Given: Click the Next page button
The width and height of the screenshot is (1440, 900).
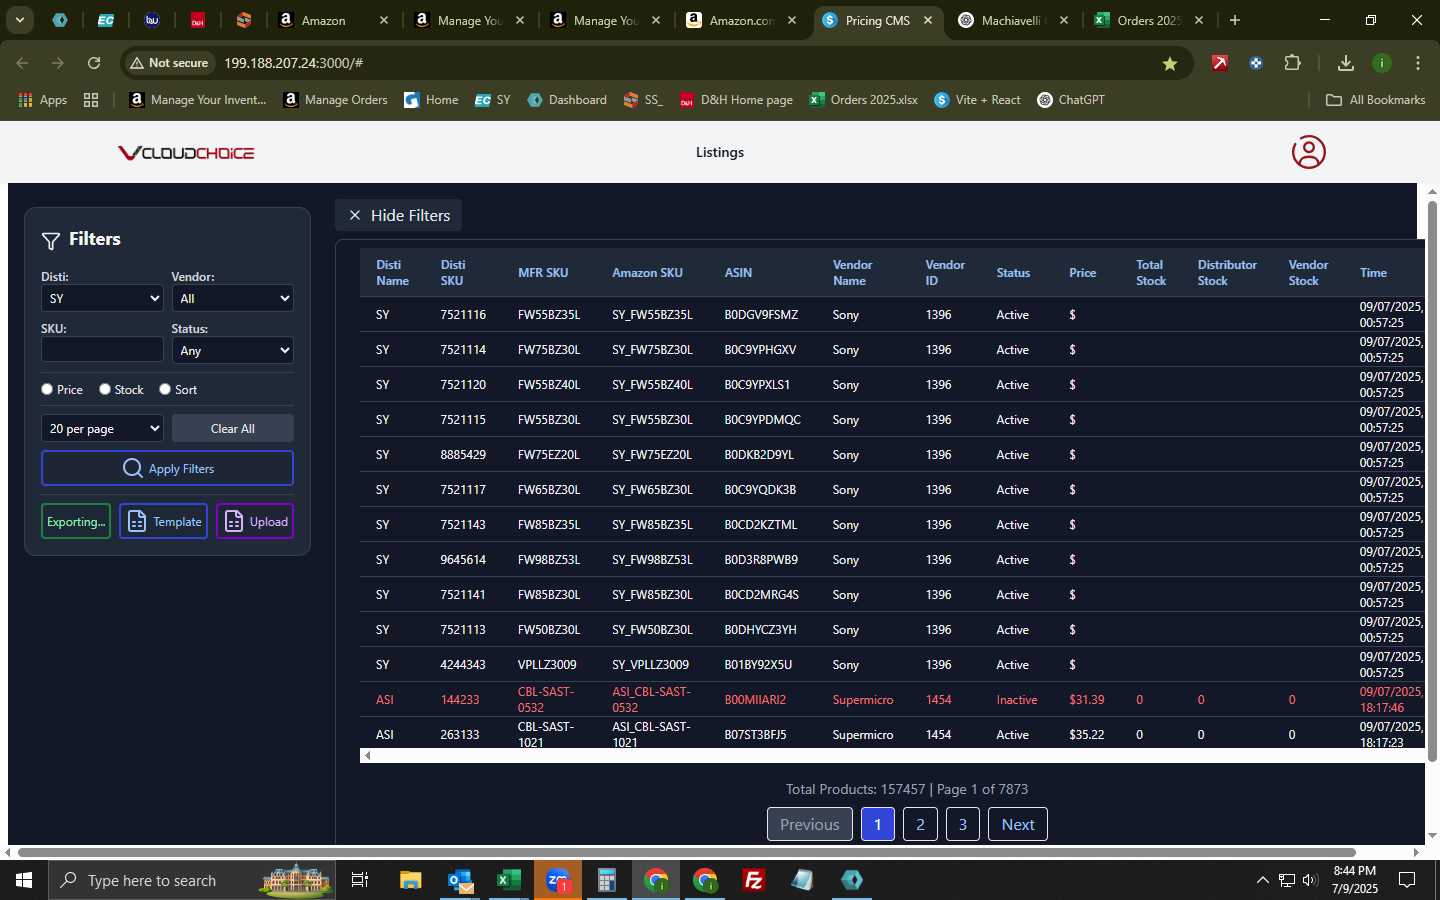Looking at the screenshot, I should coord(1018,824).
